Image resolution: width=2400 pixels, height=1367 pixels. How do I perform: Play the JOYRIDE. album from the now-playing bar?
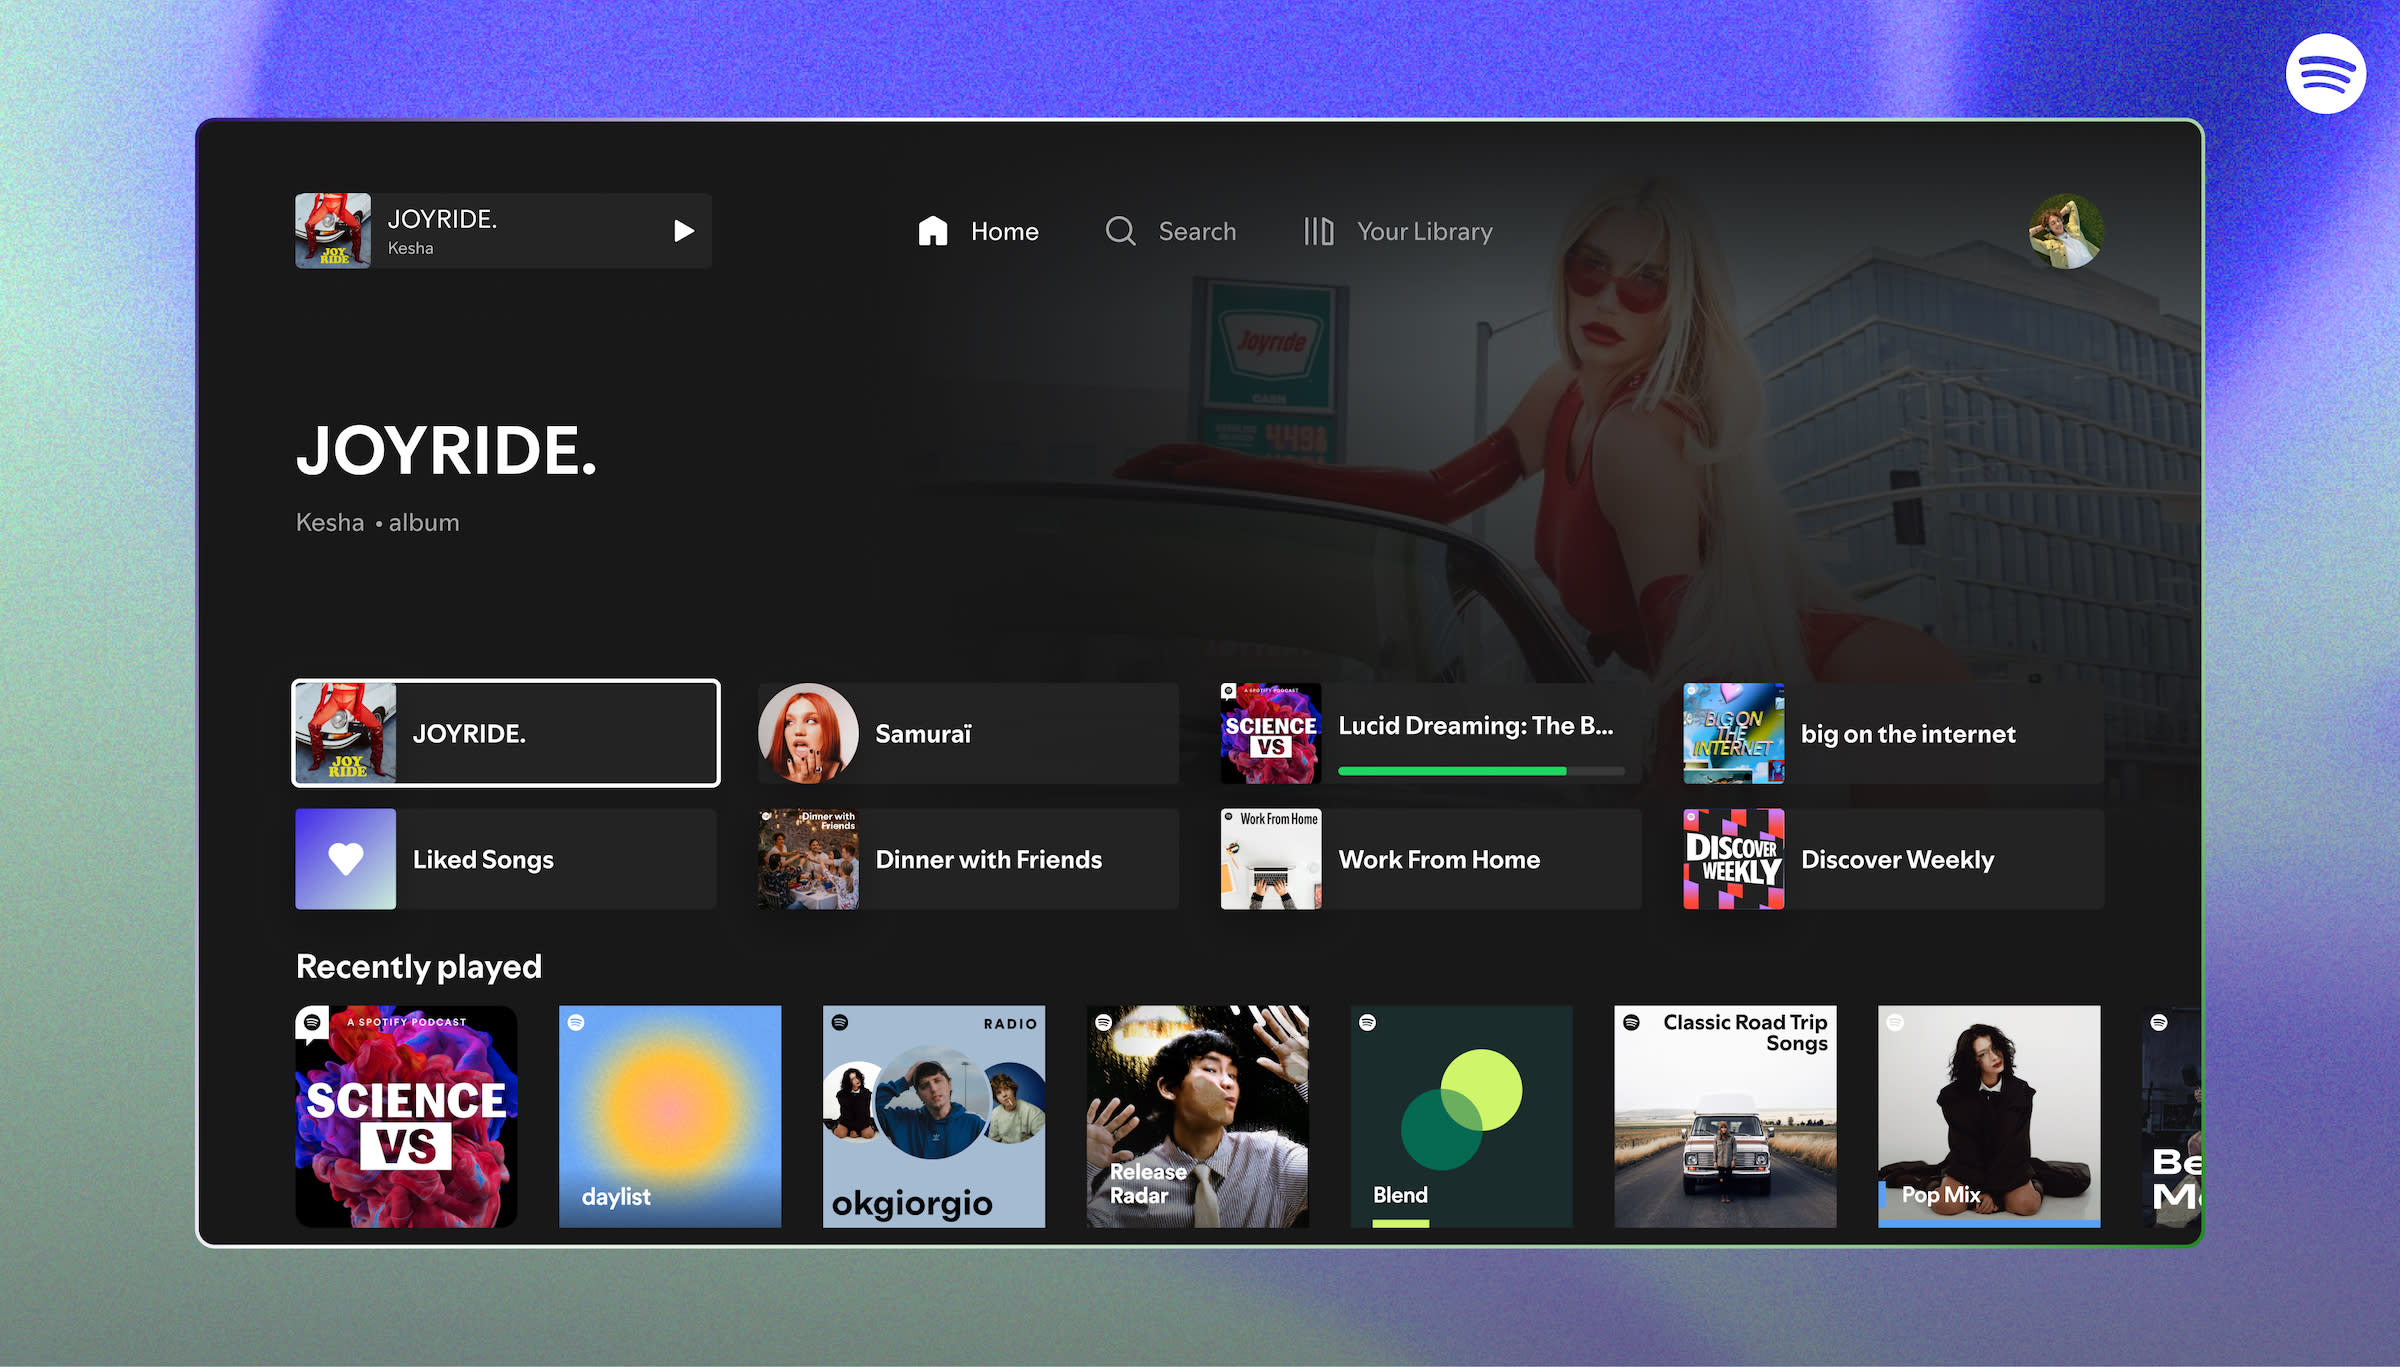(x=684, y=230)
